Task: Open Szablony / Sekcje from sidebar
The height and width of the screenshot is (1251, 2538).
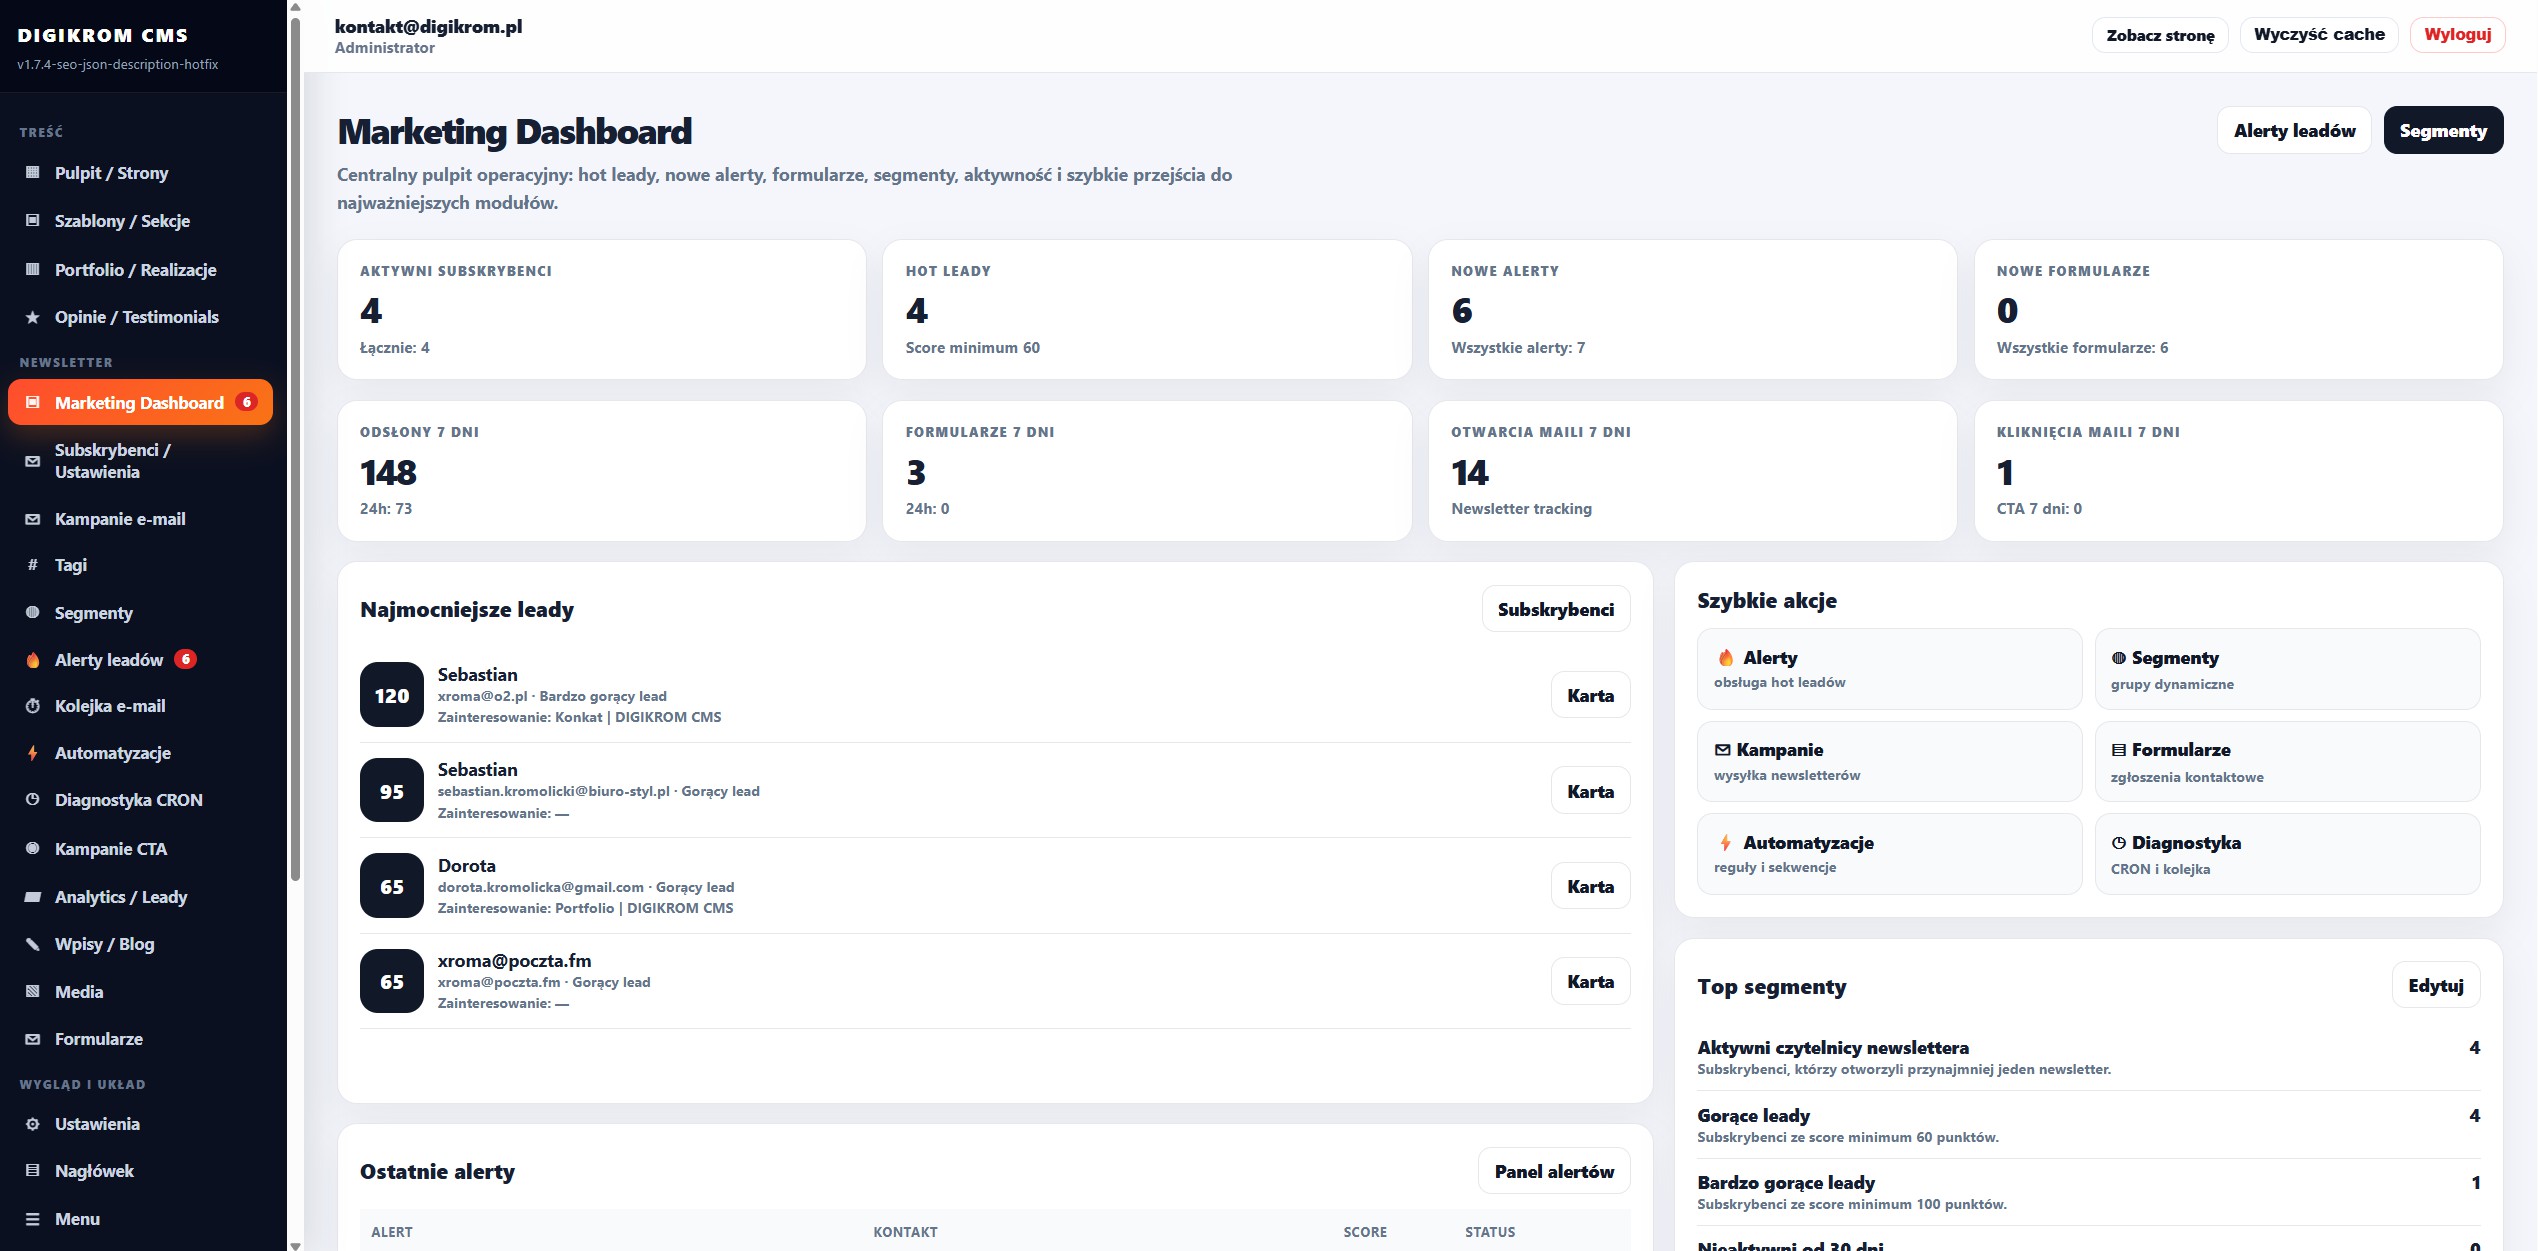Action: pos(140,221)
